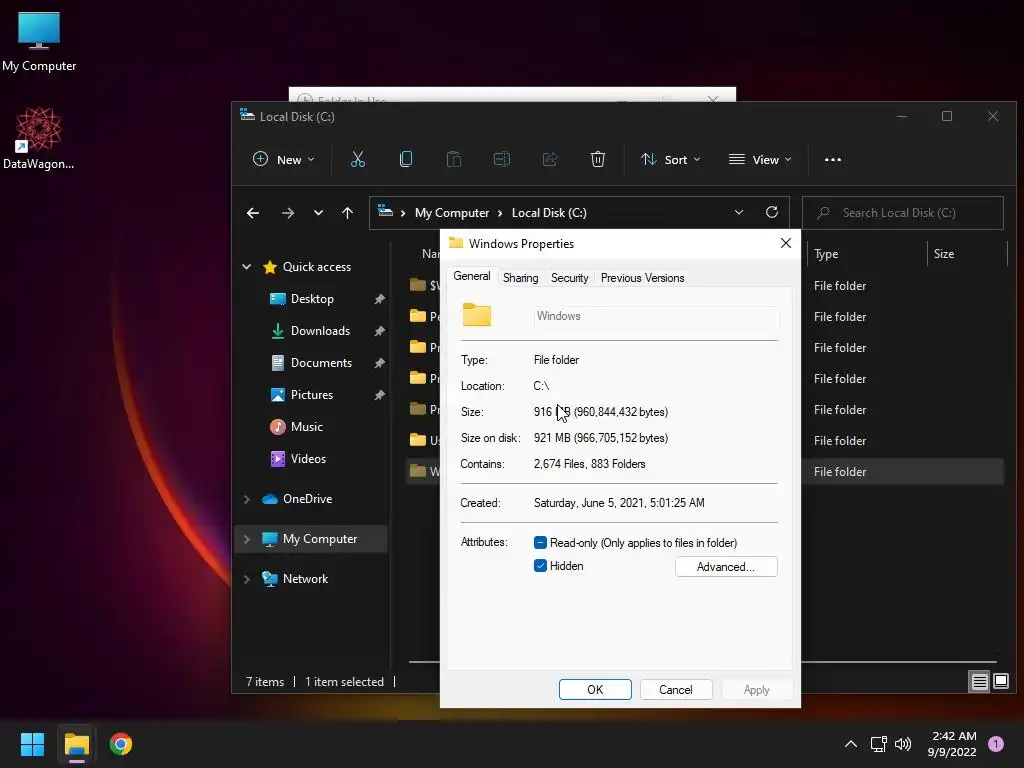This screenshot has height=768, width=1024.
Task: Click File Explorer on the taskbar
Action: [x=76, y=744]
